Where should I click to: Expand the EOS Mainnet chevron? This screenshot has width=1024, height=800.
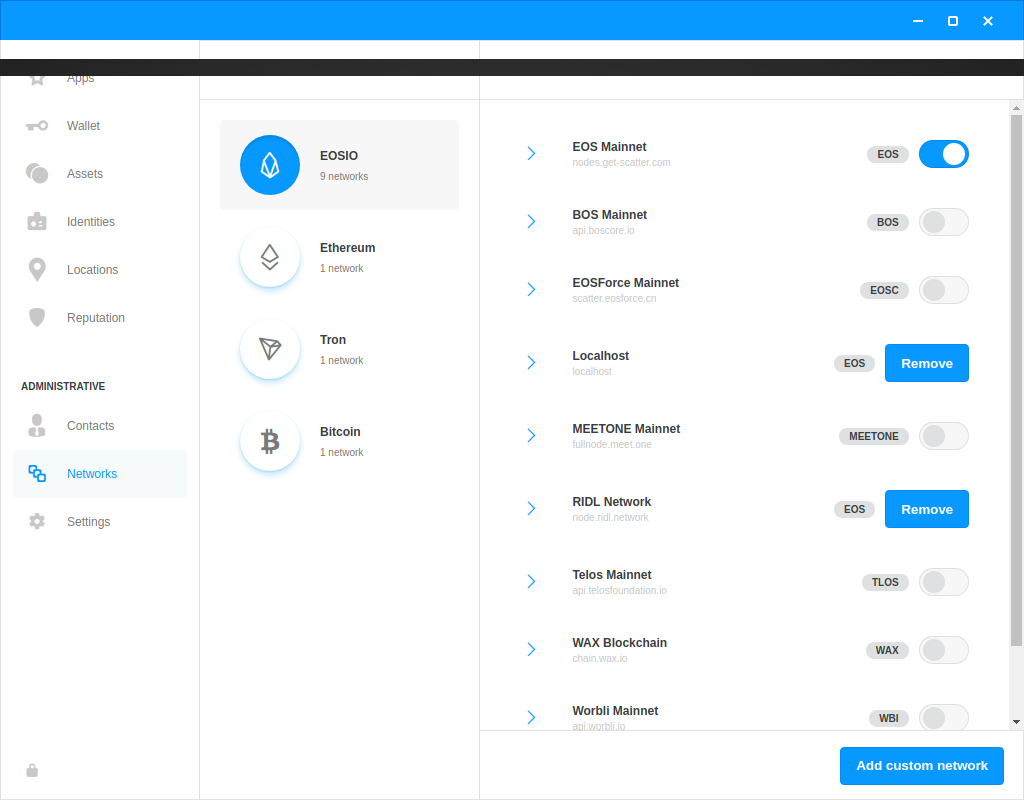[x=532, y=153]
